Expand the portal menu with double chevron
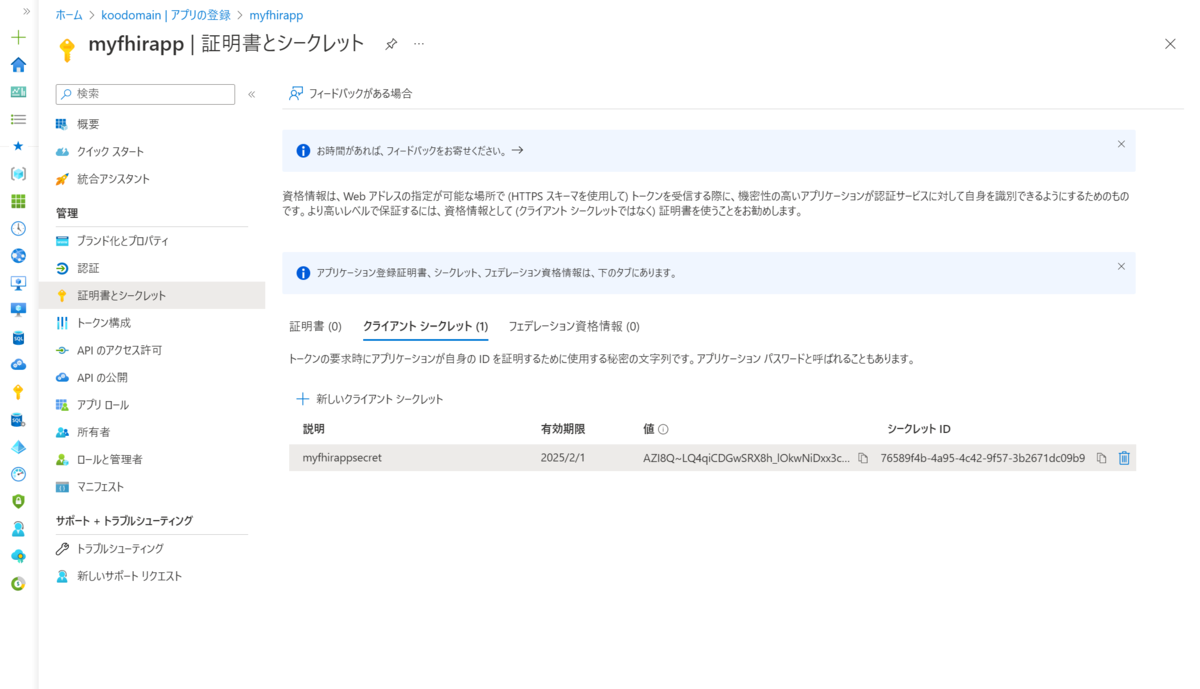The width and height of the screenshot is (1200, 689). tap(26, 10)
